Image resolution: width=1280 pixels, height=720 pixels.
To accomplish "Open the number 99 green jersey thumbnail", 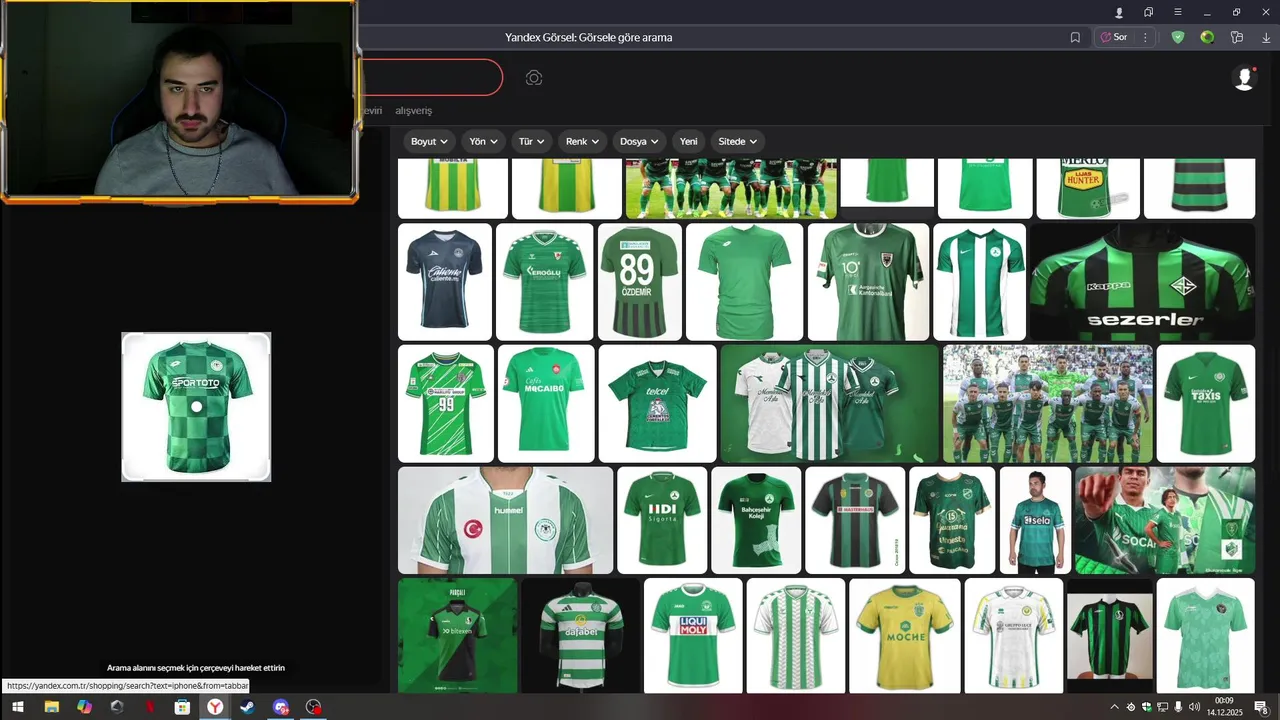I will point(446,404).
